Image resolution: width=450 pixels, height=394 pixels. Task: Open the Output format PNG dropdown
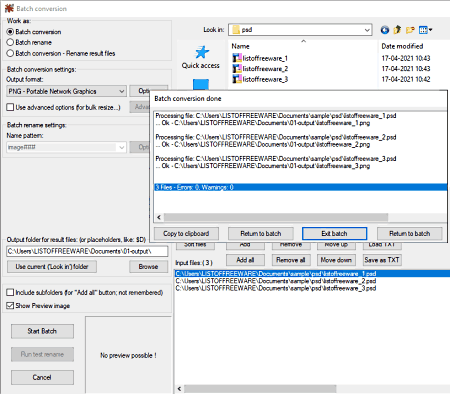(66, 91)
